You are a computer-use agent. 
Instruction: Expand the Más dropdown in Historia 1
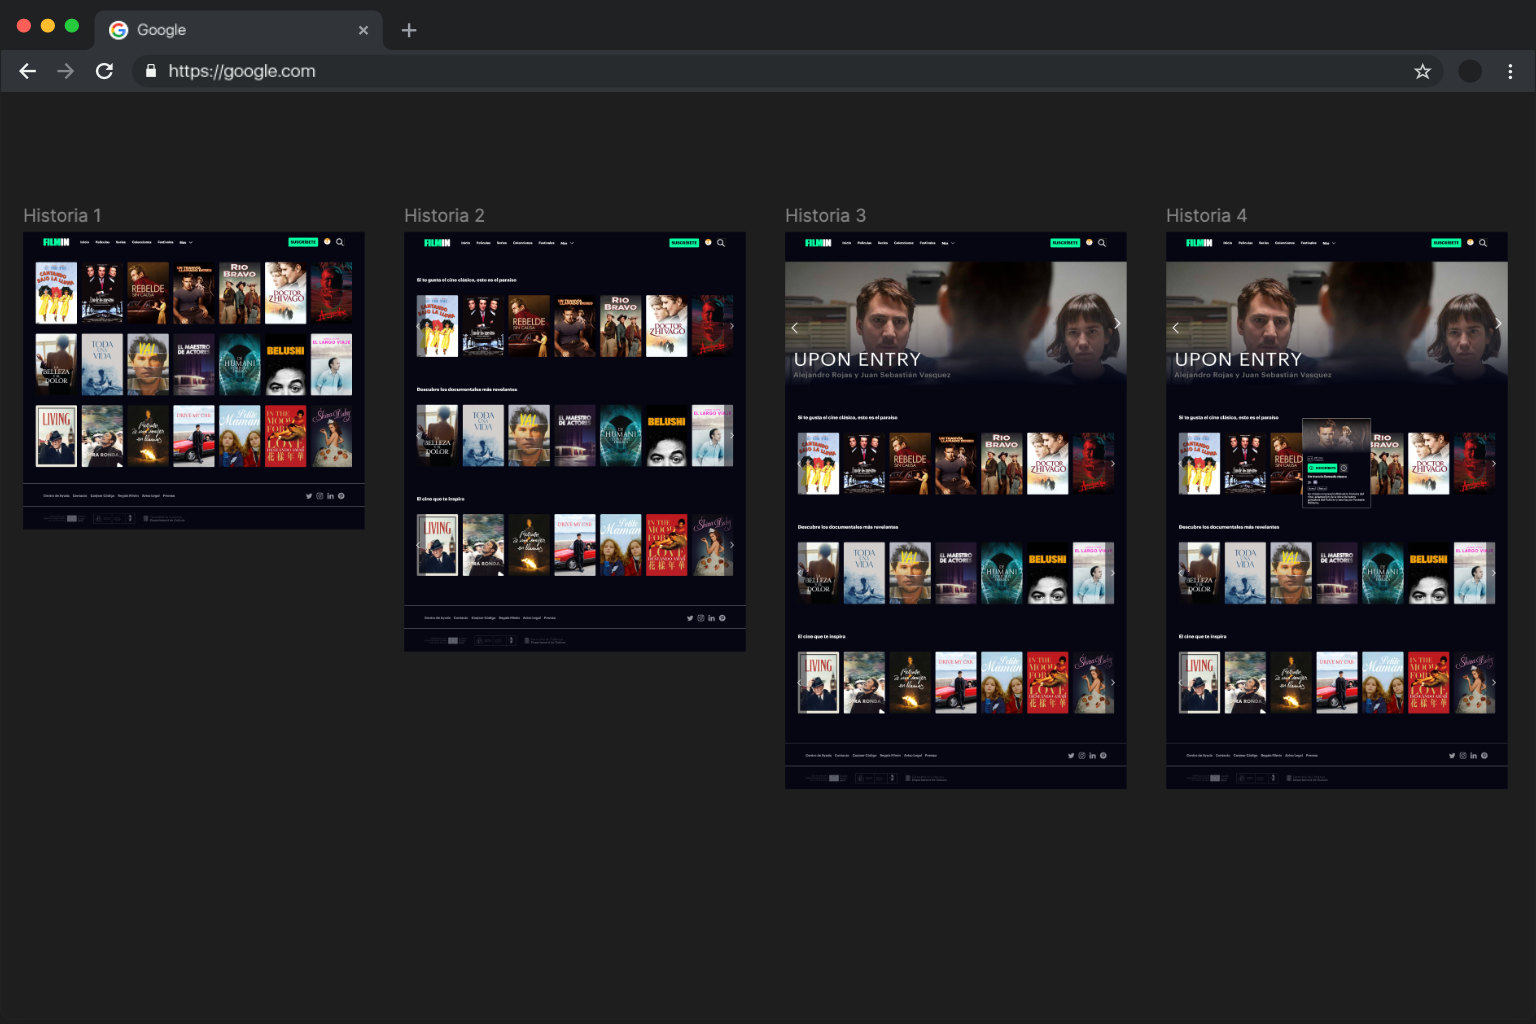pos(186,242)
